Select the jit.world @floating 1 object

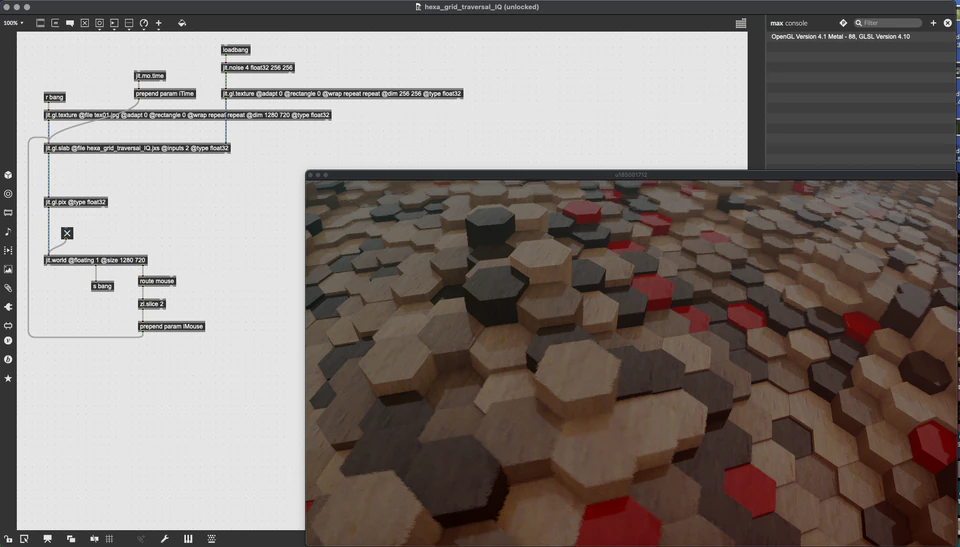96,260
